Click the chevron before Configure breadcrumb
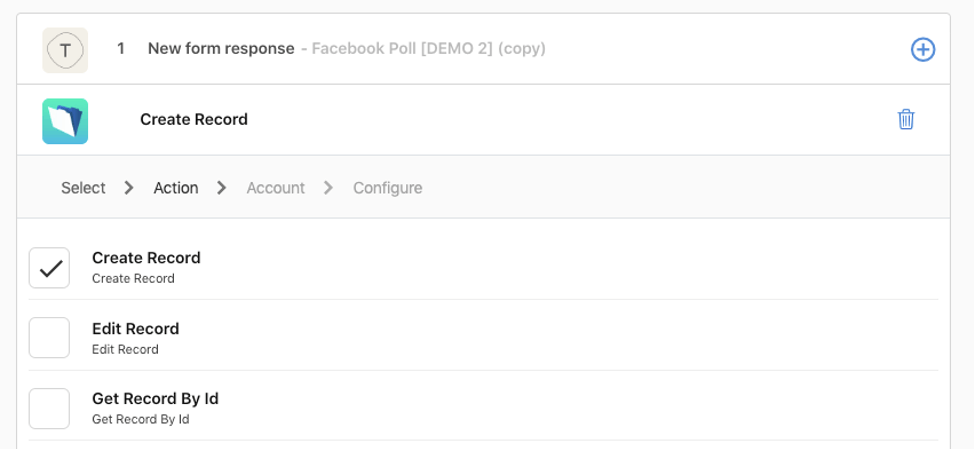Image resolution: width=974 pixels, height=449 pixels. pos(328,188)
